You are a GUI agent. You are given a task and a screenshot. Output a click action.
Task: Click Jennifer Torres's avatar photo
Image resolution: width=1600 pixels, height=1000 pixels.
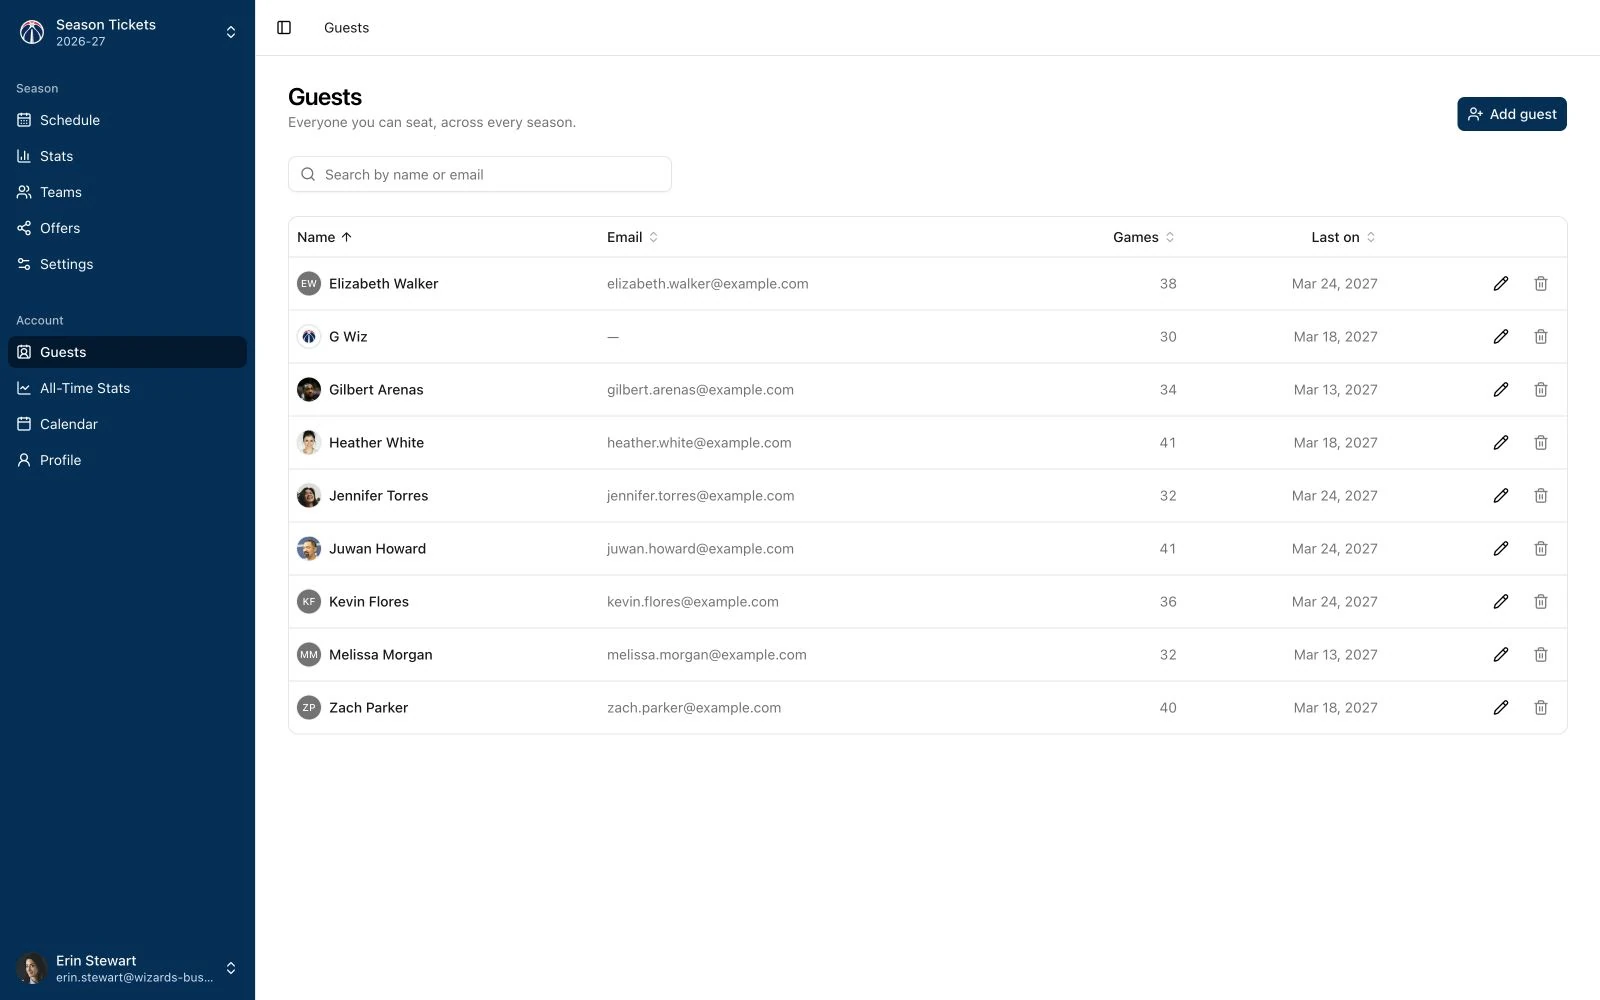click(x=309, y=496)
